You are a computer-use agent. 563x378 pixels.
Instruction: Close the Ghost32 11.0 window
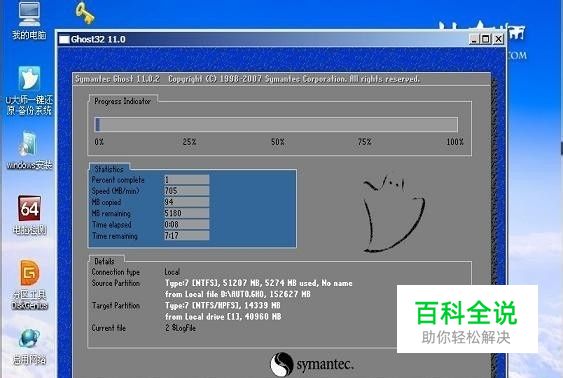pyautogui.click(x=498, y=39)
